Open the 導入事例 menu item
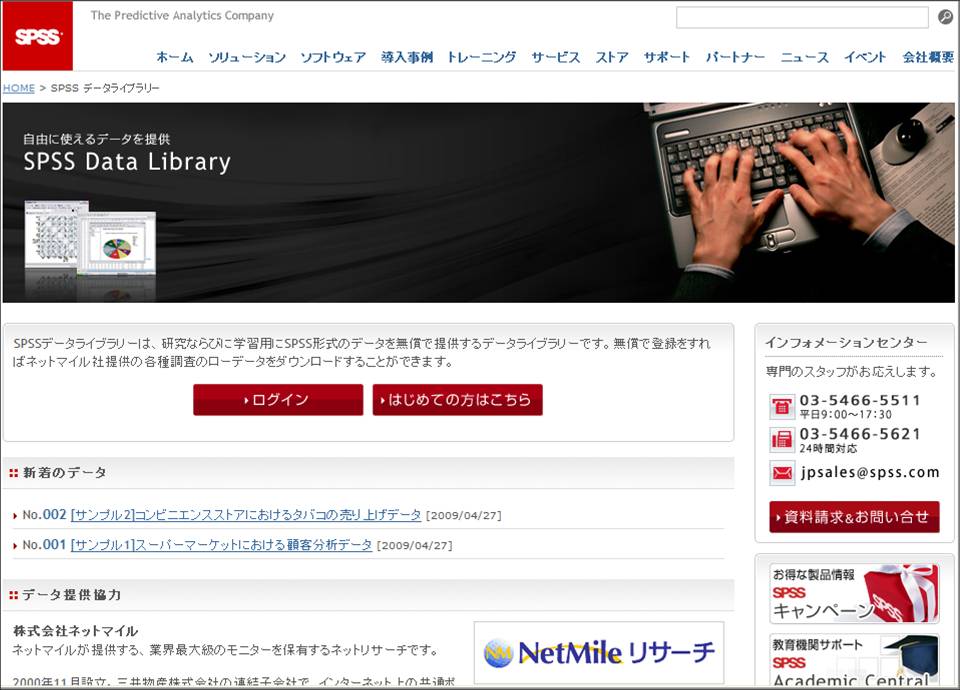The height and width of the screenshot is (690, 960). tap(407, 58)
